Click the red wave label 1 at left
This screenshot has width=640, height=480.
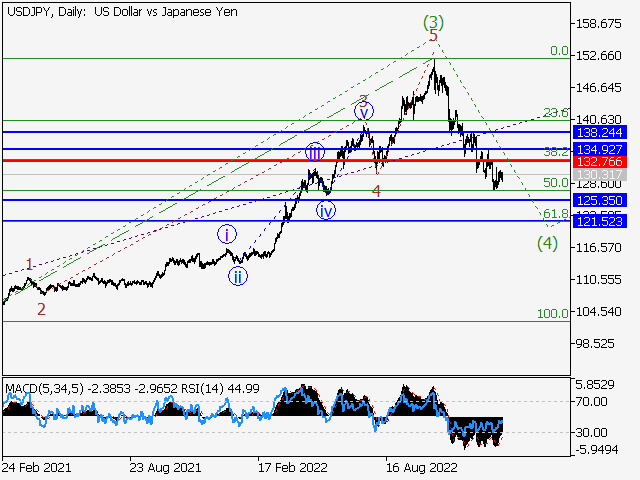29,264
